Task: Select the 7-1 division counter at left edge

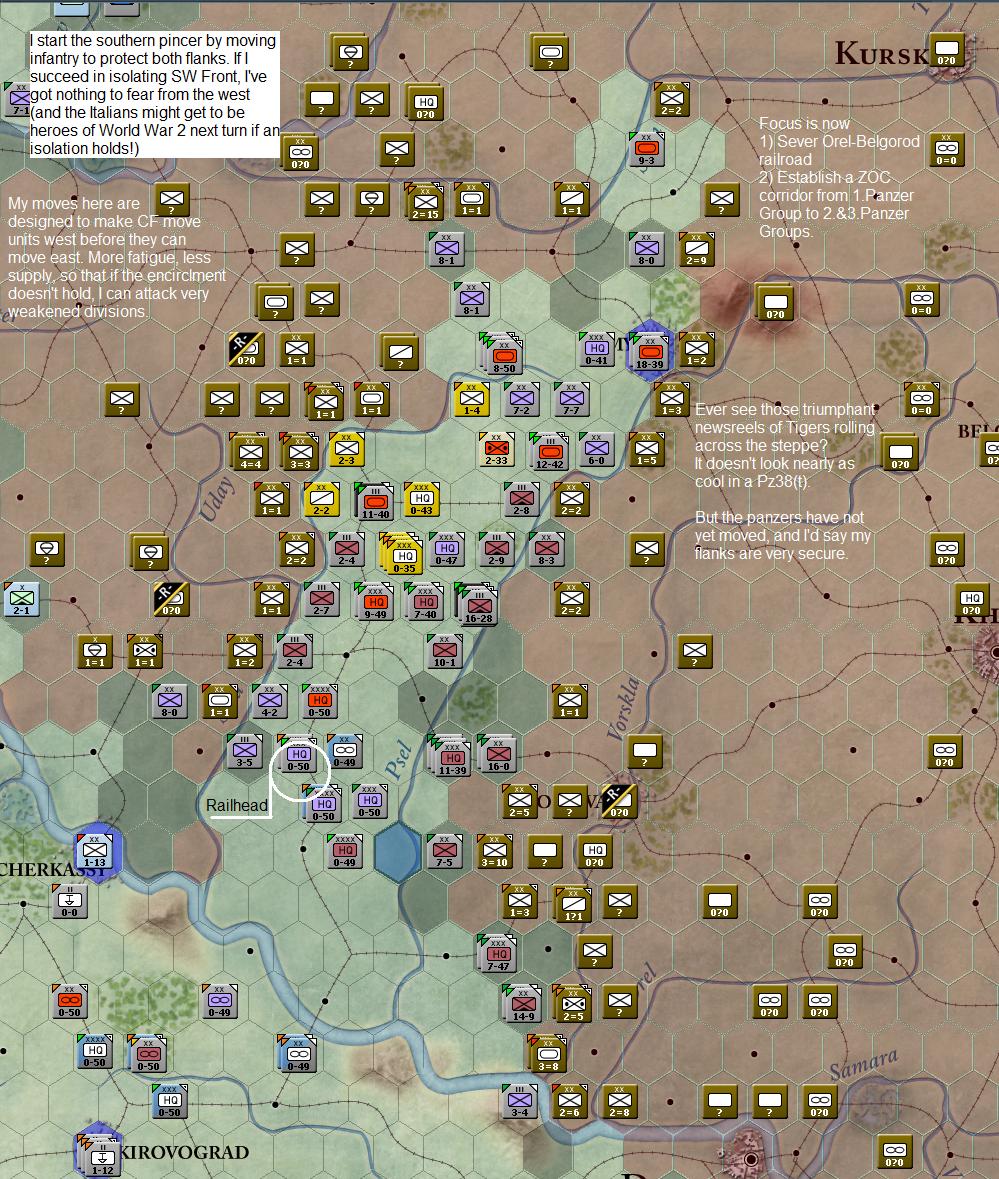Action: click(x=17, y=99)
